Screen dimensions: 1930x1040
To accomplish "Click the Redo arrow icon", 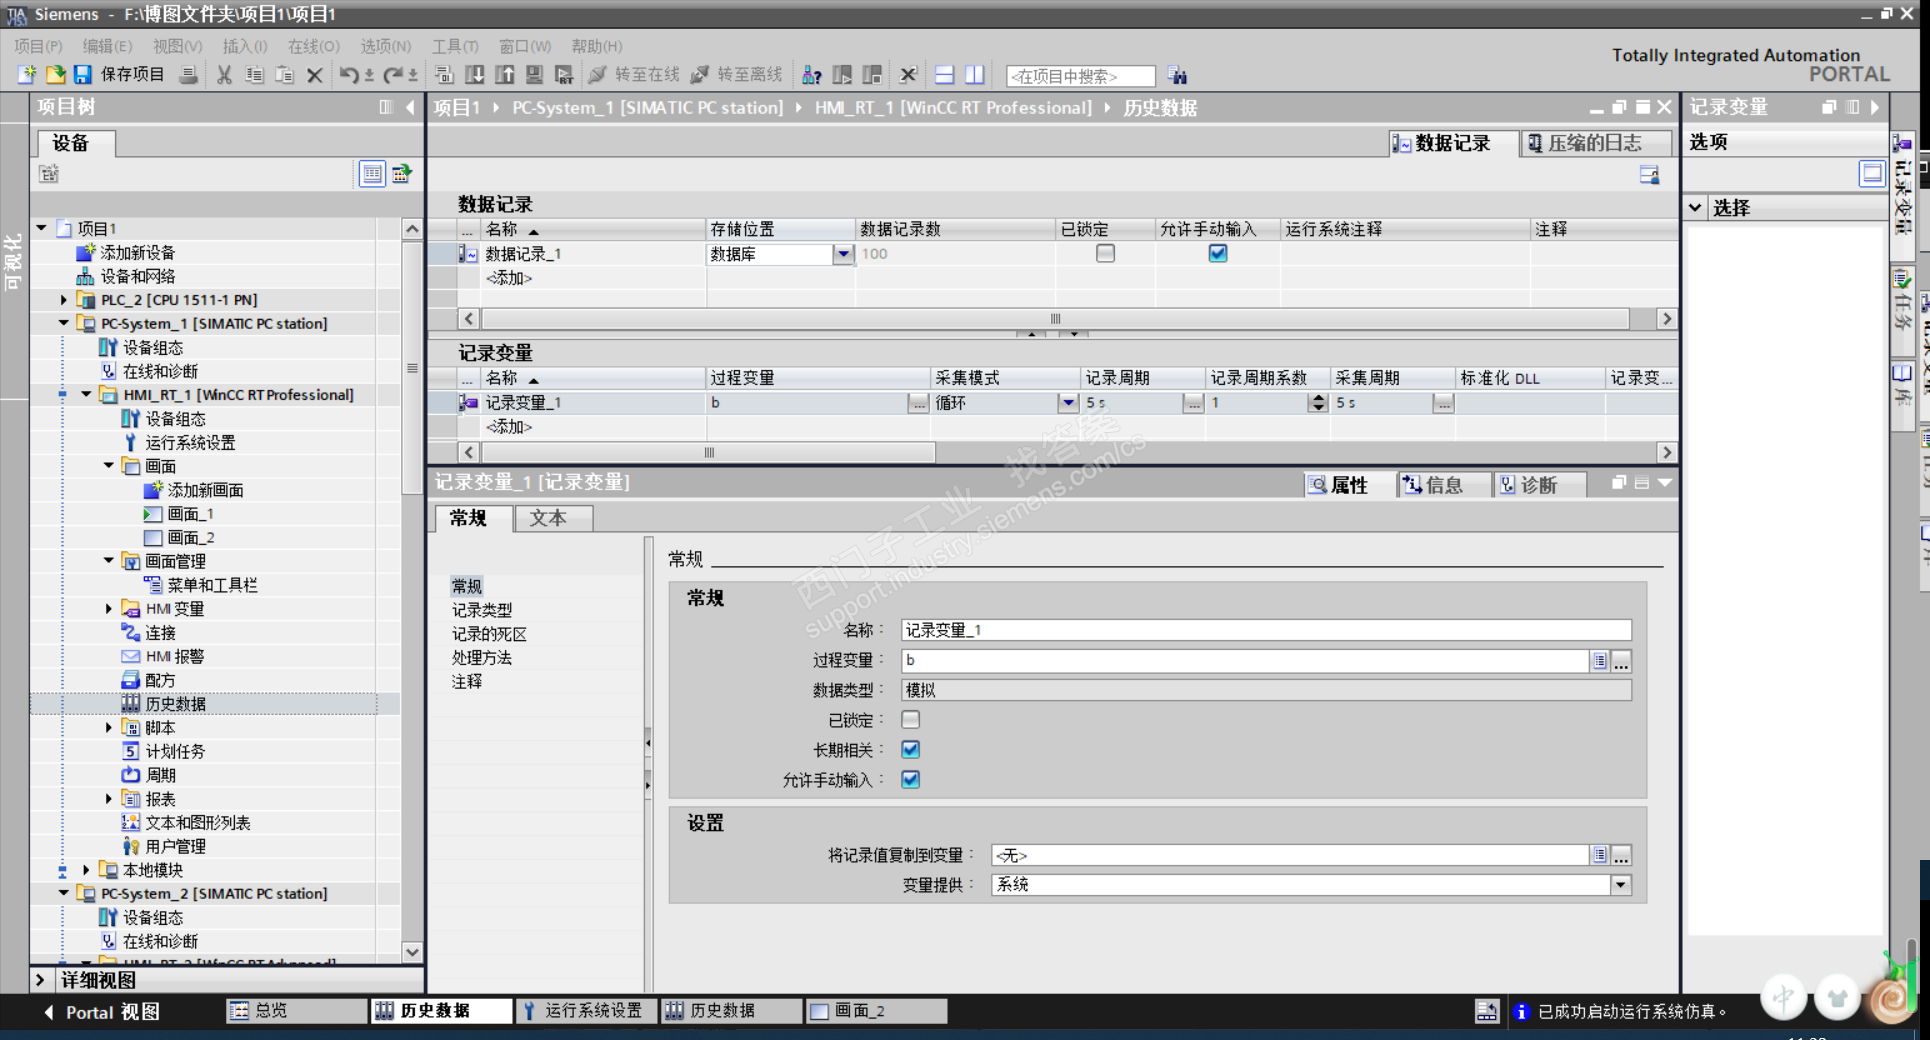I will (392, 75).
